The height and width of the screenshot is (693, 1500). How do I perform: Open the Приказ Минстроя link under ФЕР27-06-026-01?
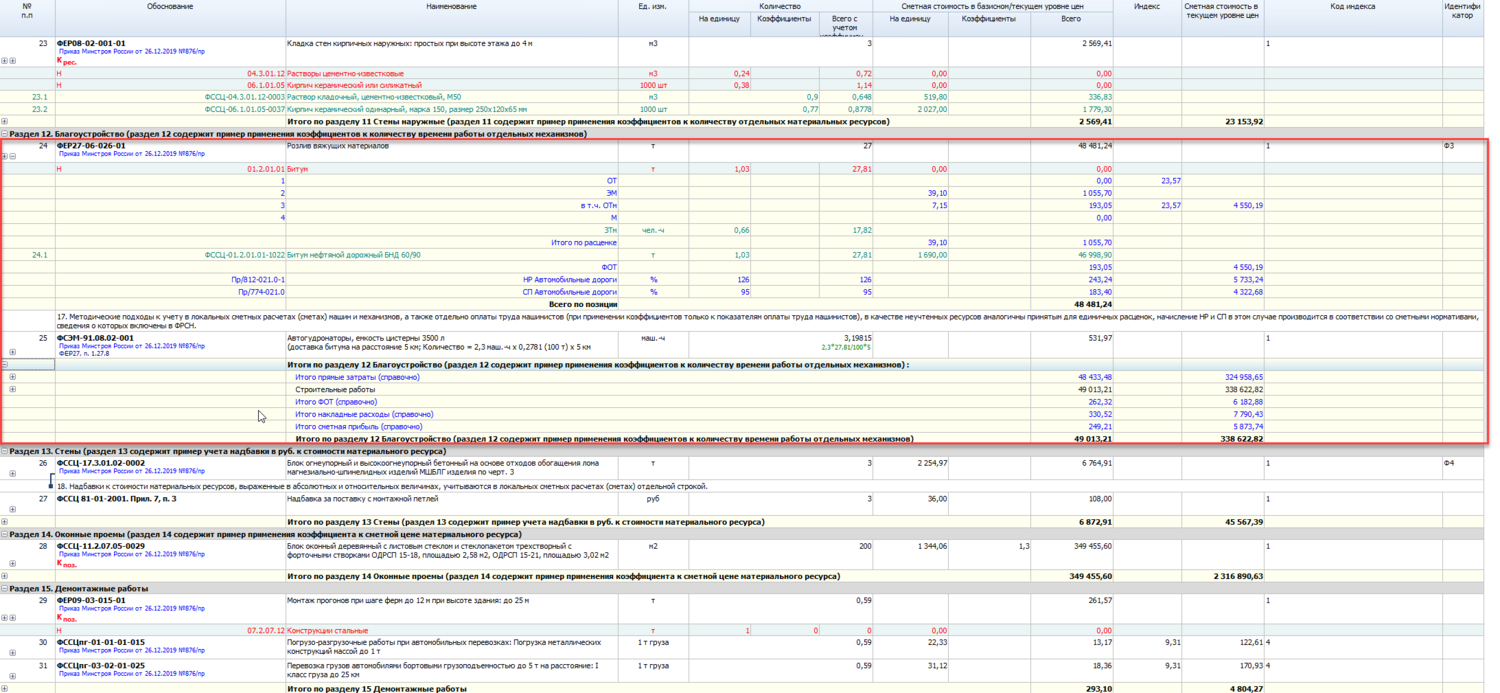tap(131, 154)
